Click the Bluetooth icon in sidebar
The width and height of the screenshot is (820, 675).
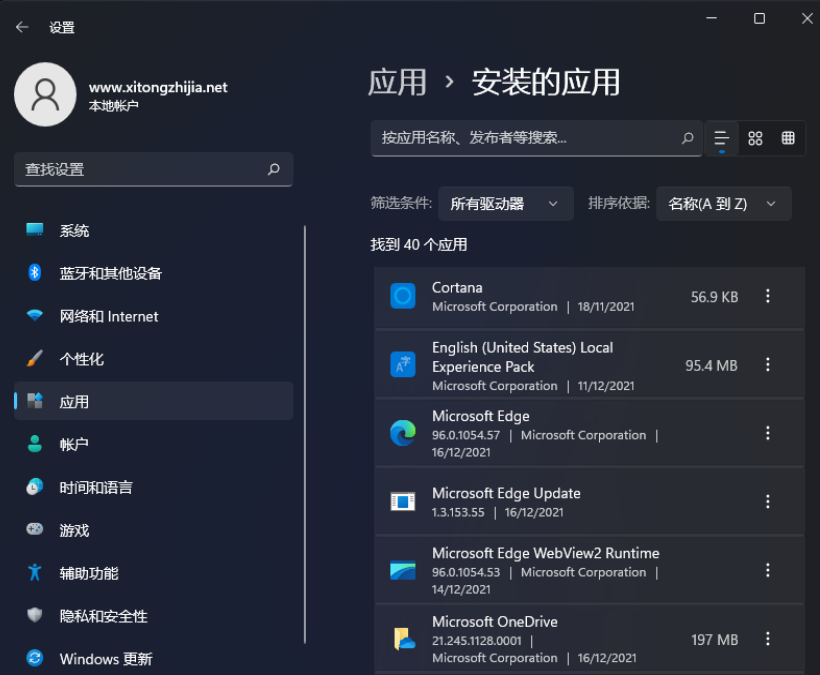coord(35,272)
